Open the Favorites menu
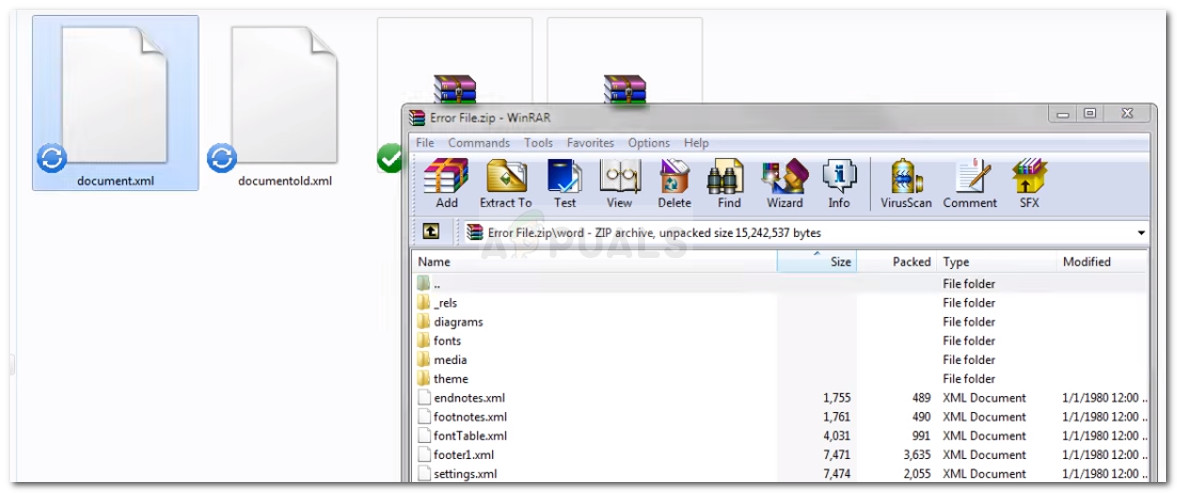Viewport: 1177px width, 493px height. 590,143
